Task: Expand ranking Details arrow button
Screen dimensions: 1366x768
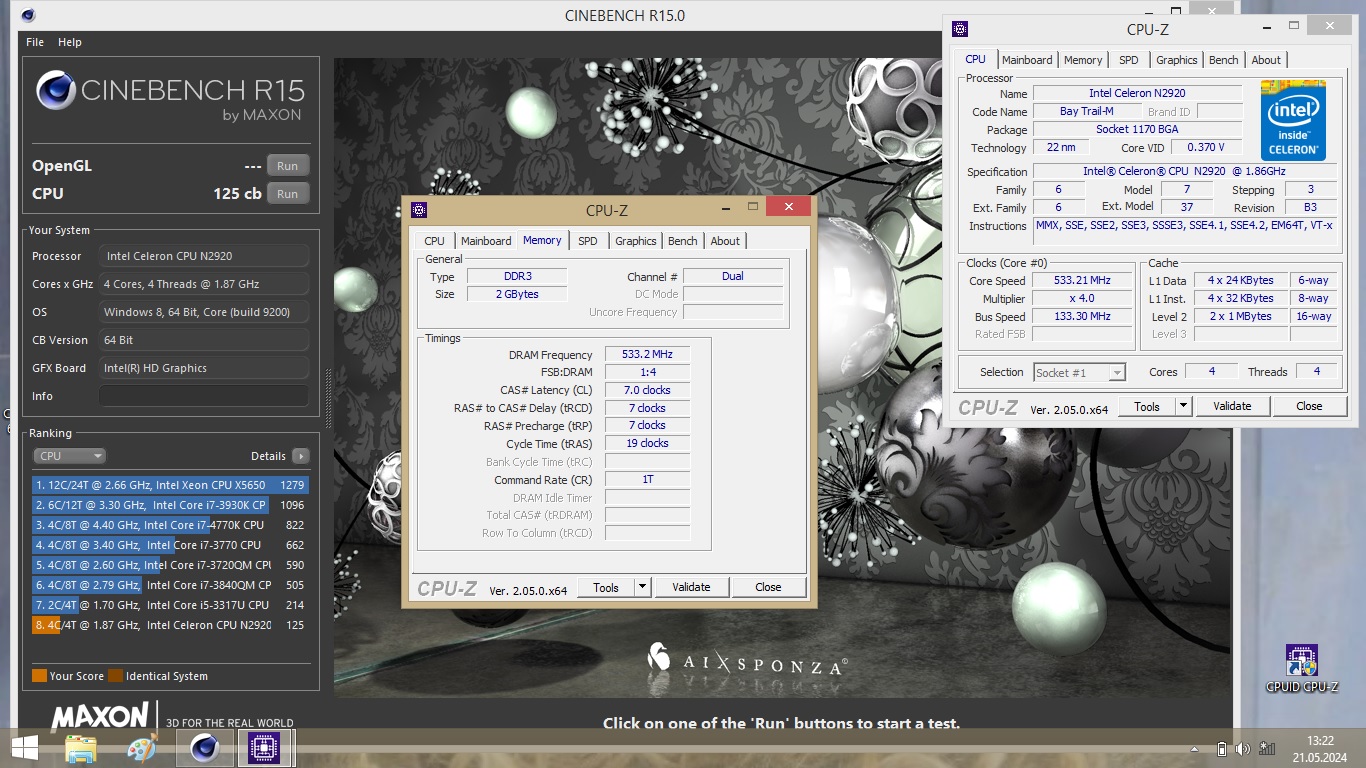Action: click(300, 456)
